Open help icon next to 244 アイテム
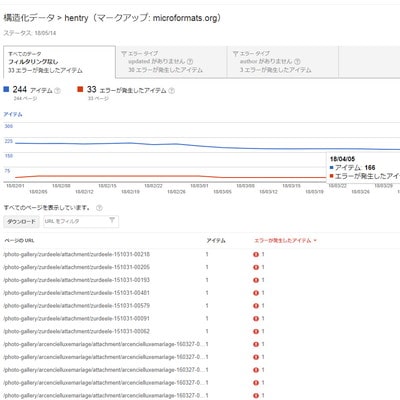The image size is (400, 400). [57, 90]
